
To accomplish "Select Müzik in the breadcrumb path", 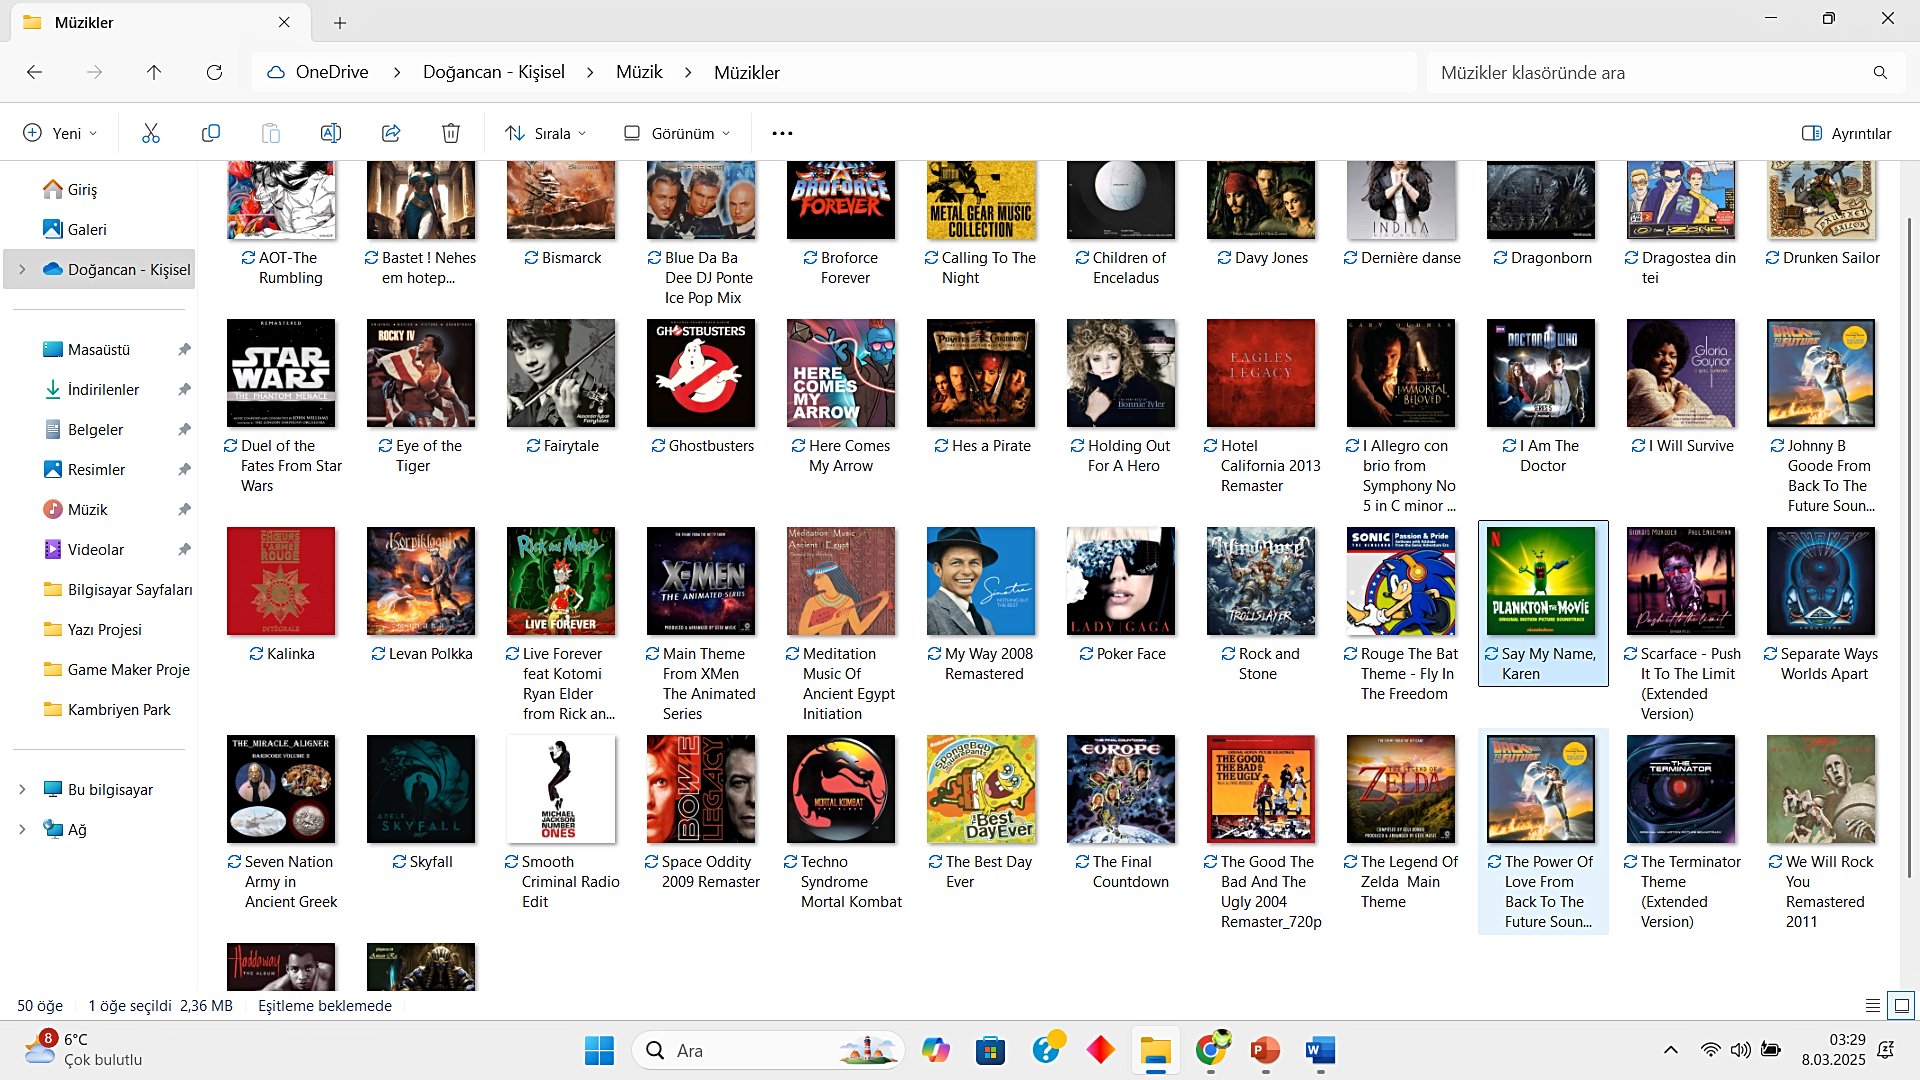I will point(639,72).
